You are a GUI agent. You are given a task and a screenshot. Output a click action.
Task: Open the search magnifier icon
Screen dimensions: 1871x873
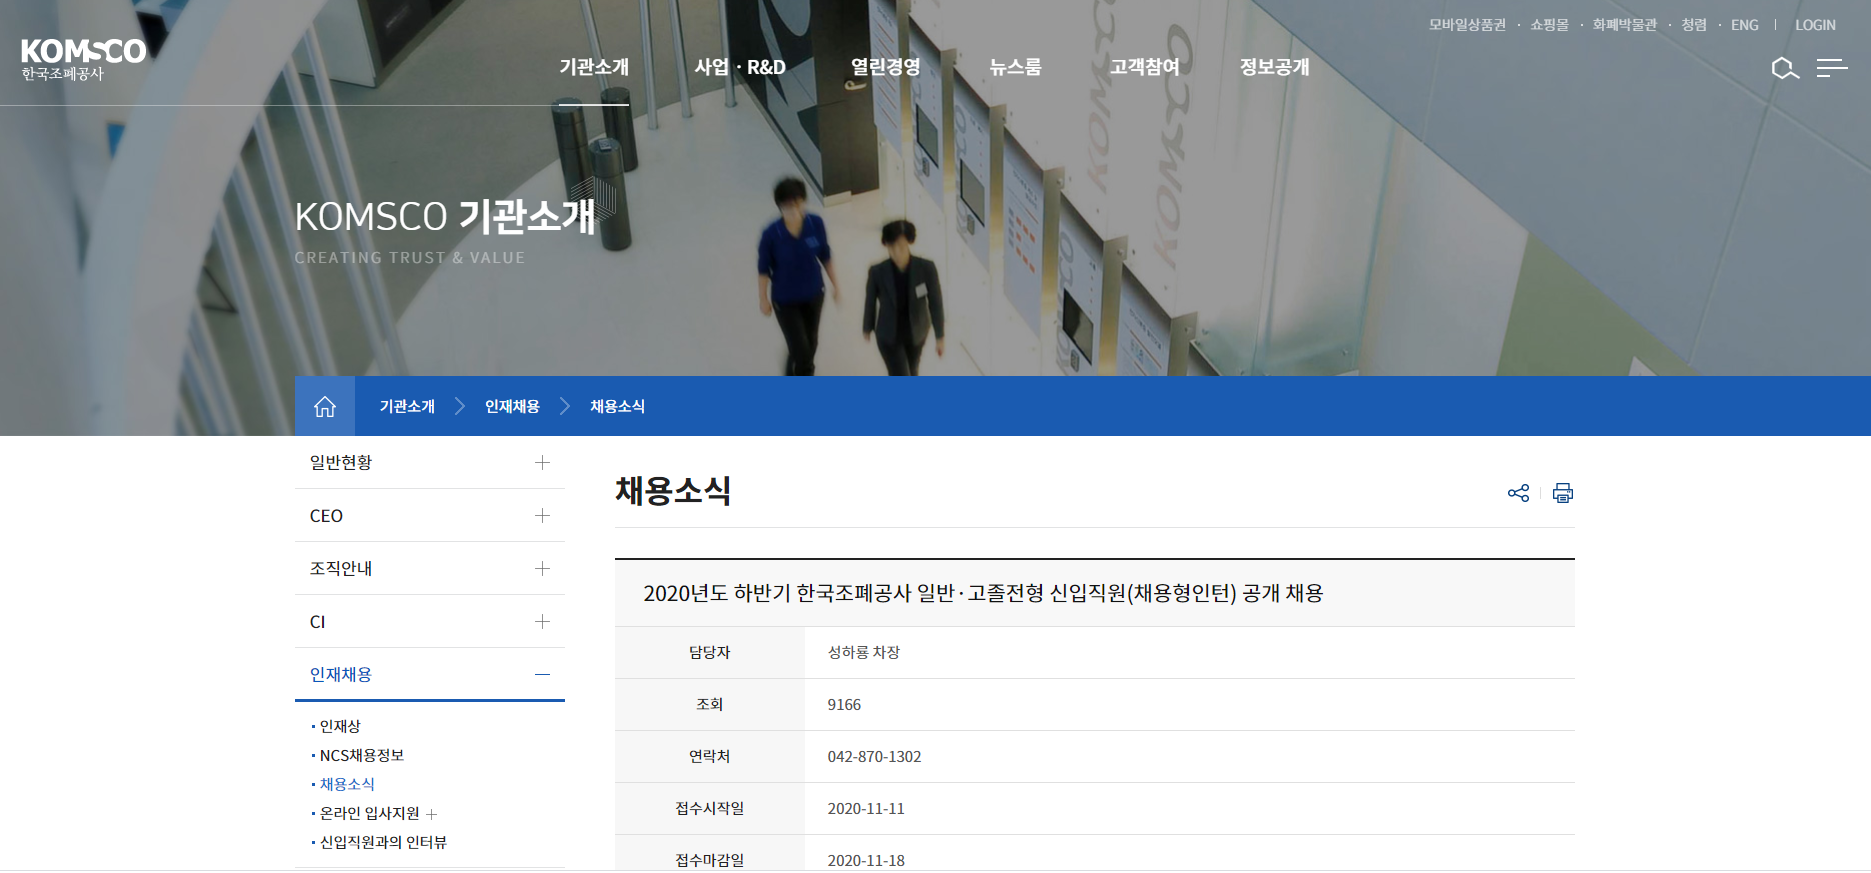1785,68
